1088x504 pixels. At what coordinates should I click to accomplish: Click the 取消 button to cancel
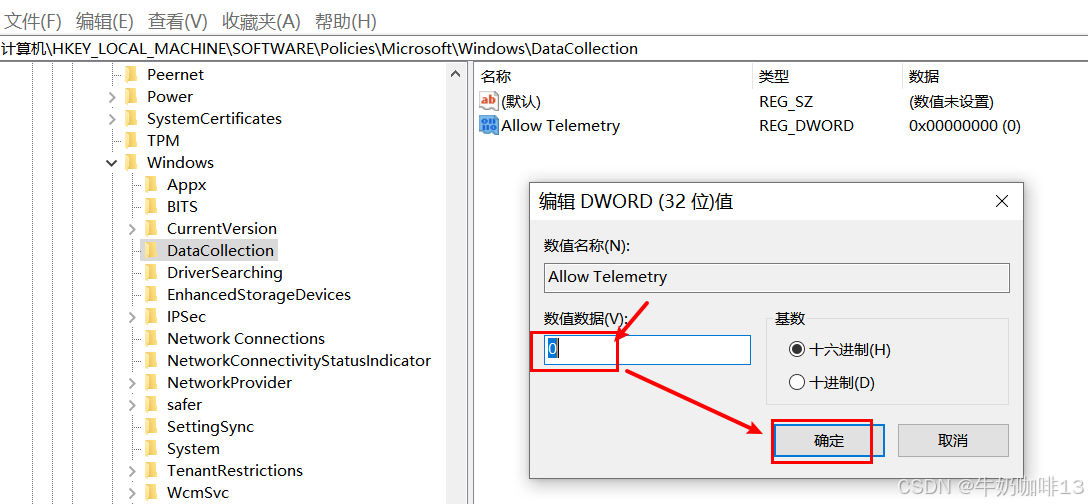coord(952,440)
